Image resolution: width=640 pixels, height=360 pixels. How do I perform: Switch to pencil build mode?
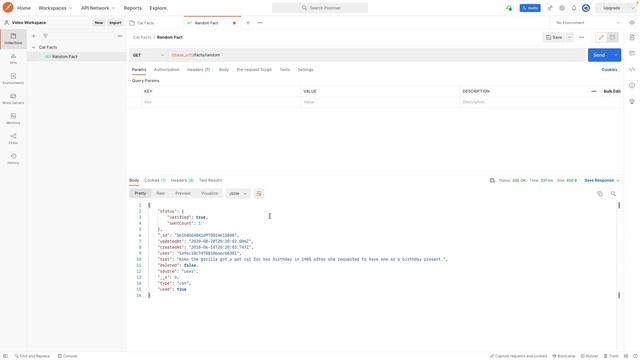click(x=601, y=37)
